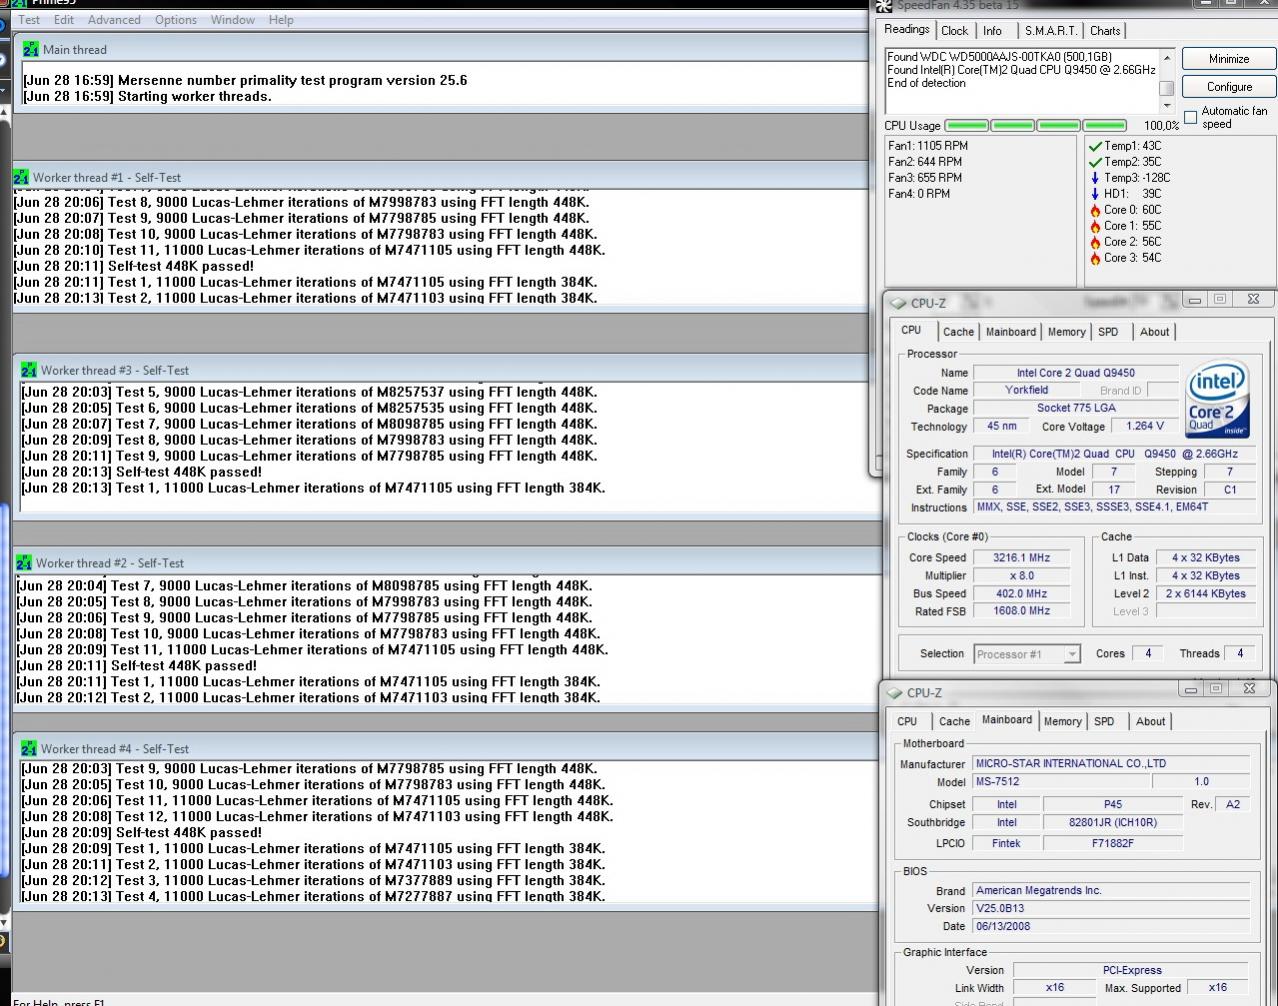
Task: Click the Minimize button in SpeedFan
Action: pos(1229,59)
